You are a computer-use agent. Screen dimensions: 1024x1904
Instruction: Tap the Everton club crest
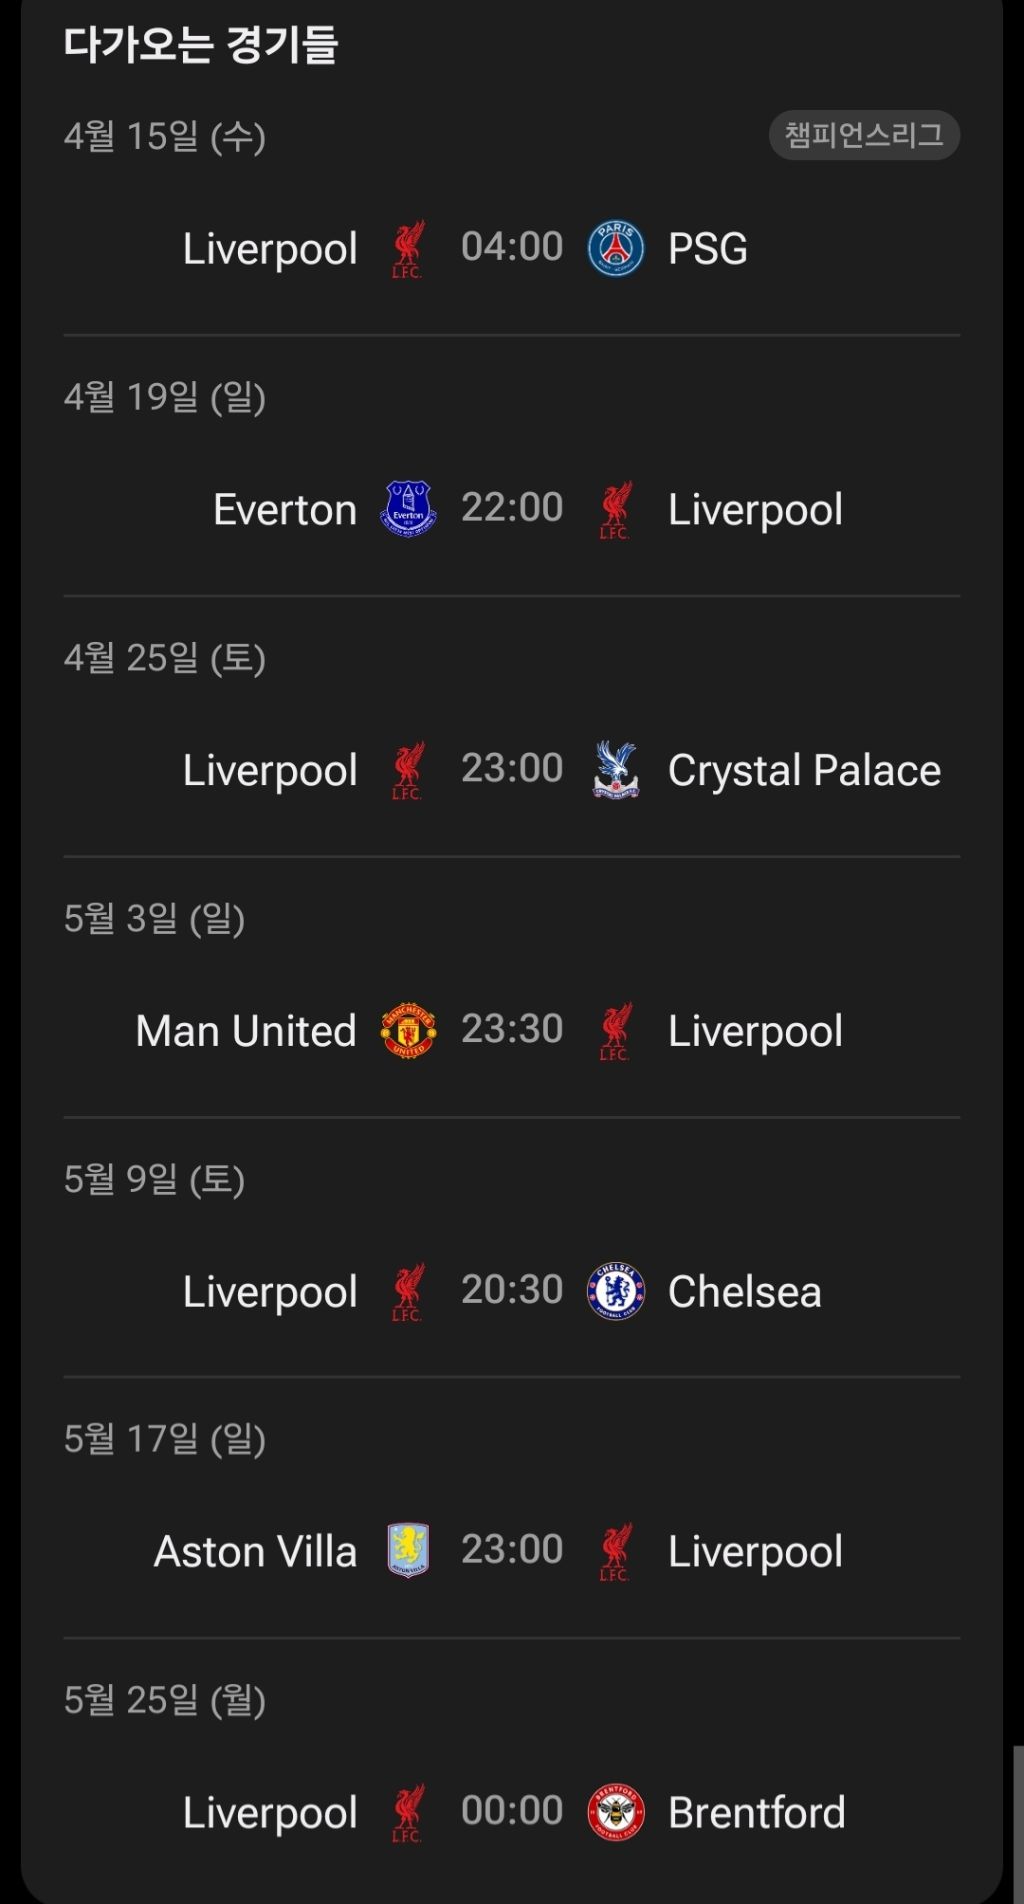point(408,509)
